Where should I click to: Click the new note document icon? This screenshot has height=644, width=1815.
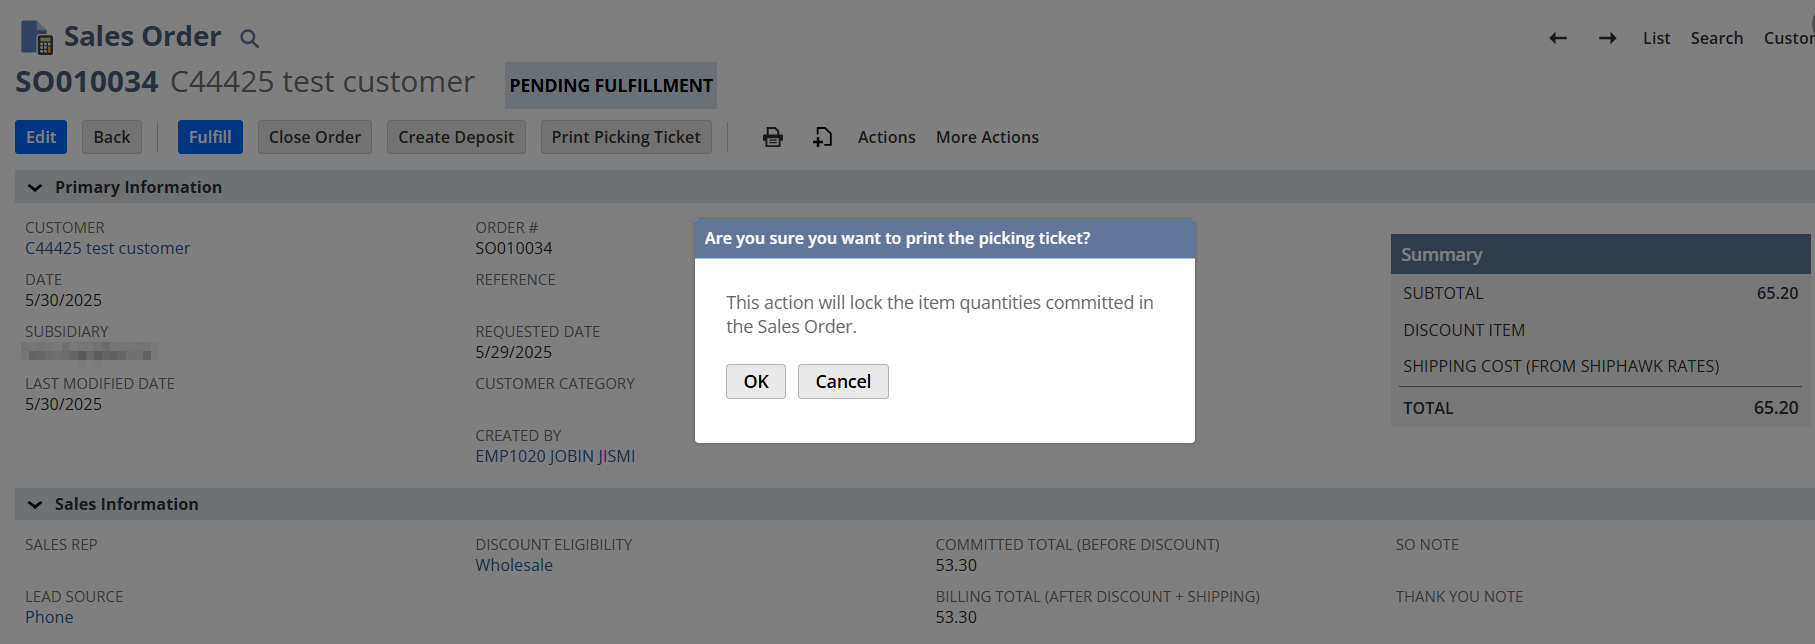click(x=822, y=137)
